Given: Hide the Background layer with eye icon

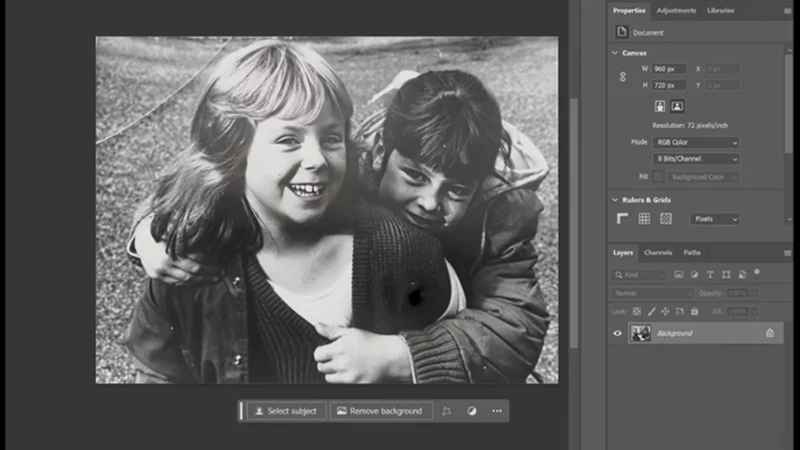Looking at the screenshot, I should pos(617,333).
